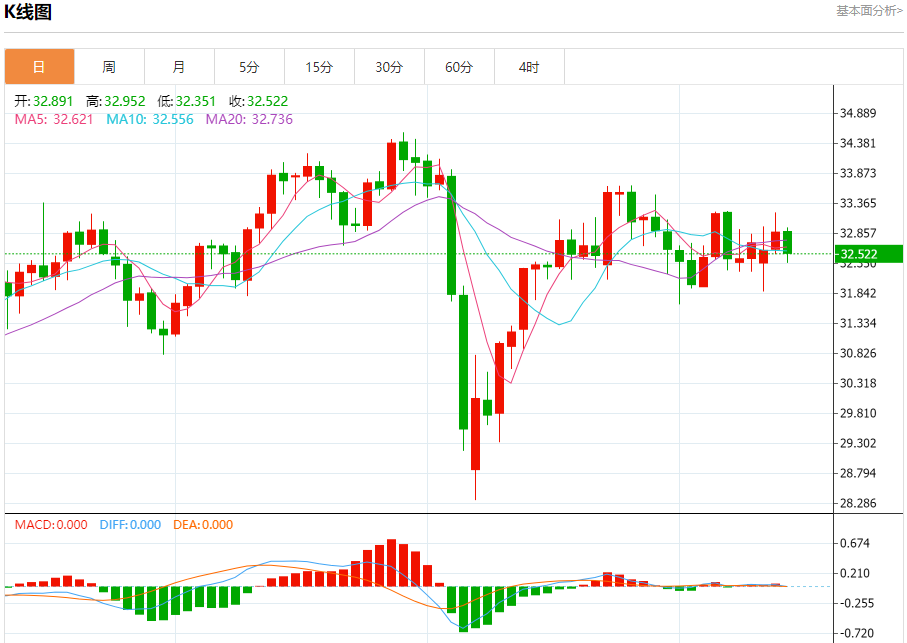Click the 34.889 price axis label
The height and width of the screenshot is (643, 907).
point(859,113)
